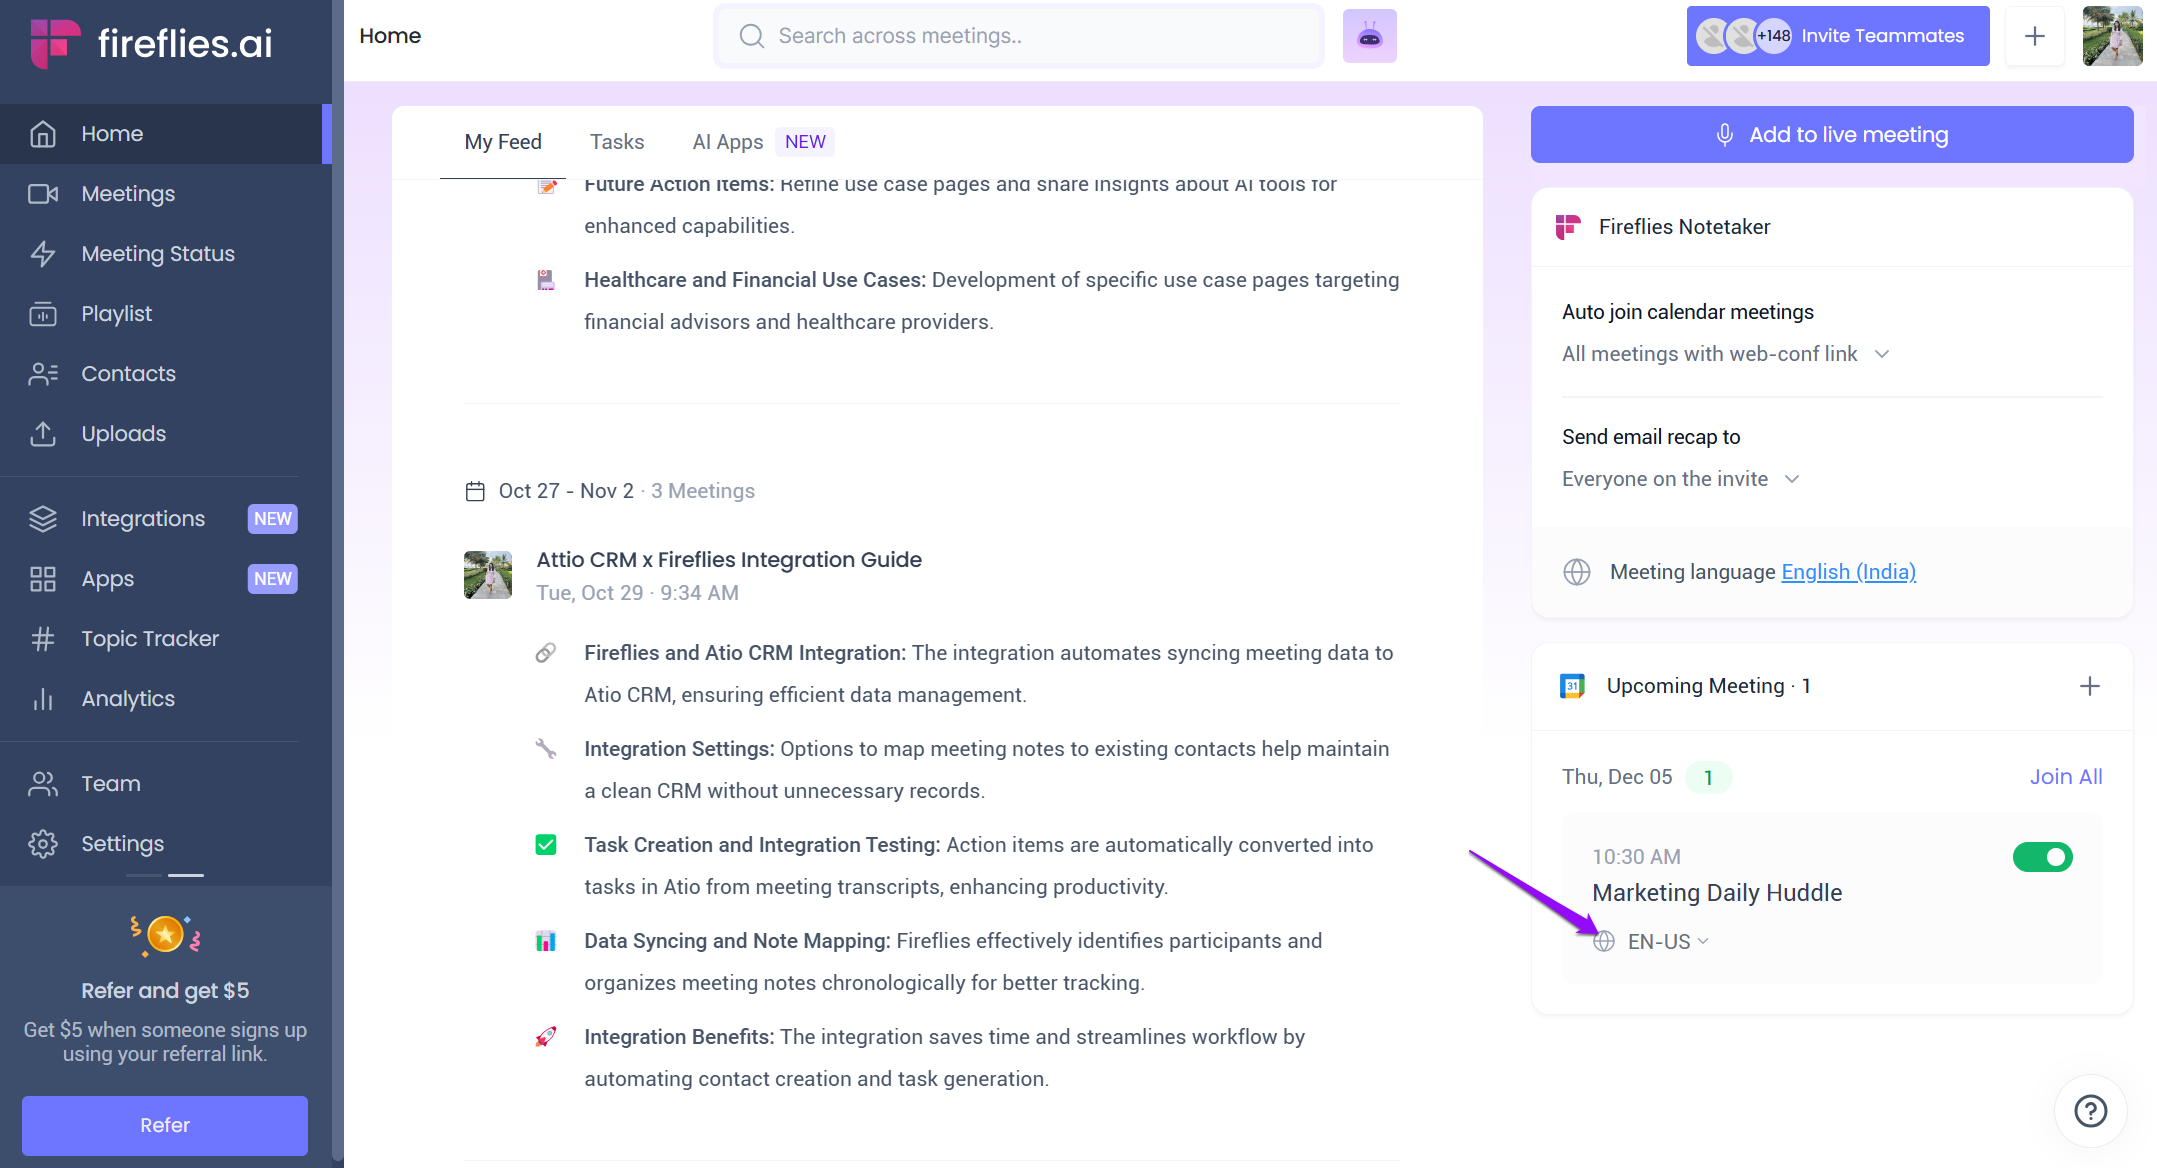
Task: Click the help question mark icon
Action: click(x=2090, y=1110)
